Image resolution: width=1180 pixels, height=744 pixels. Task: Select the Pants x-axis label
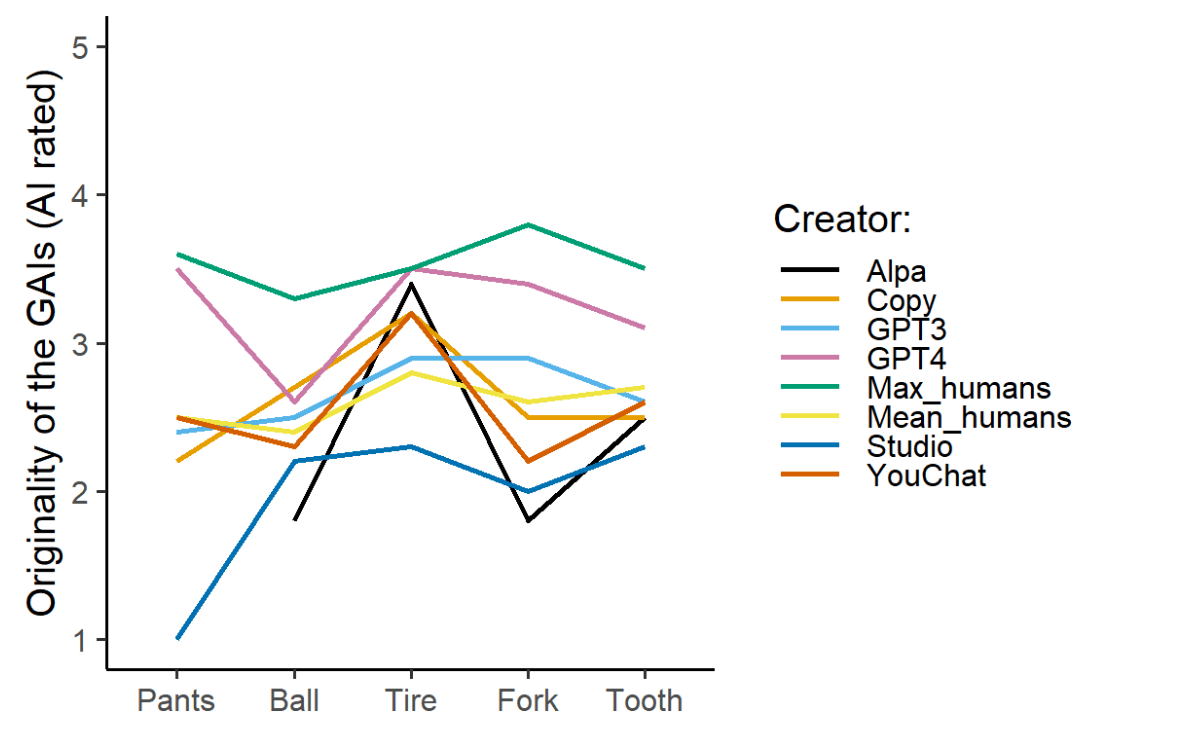(x=176, y=700)
